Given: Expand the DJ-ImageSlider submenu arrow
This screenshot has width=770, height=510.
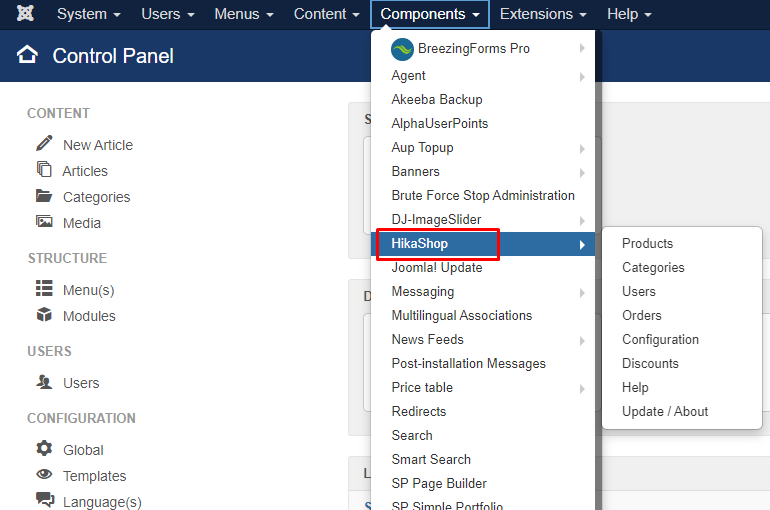Looking at the screenshot, I should point(582,221).
